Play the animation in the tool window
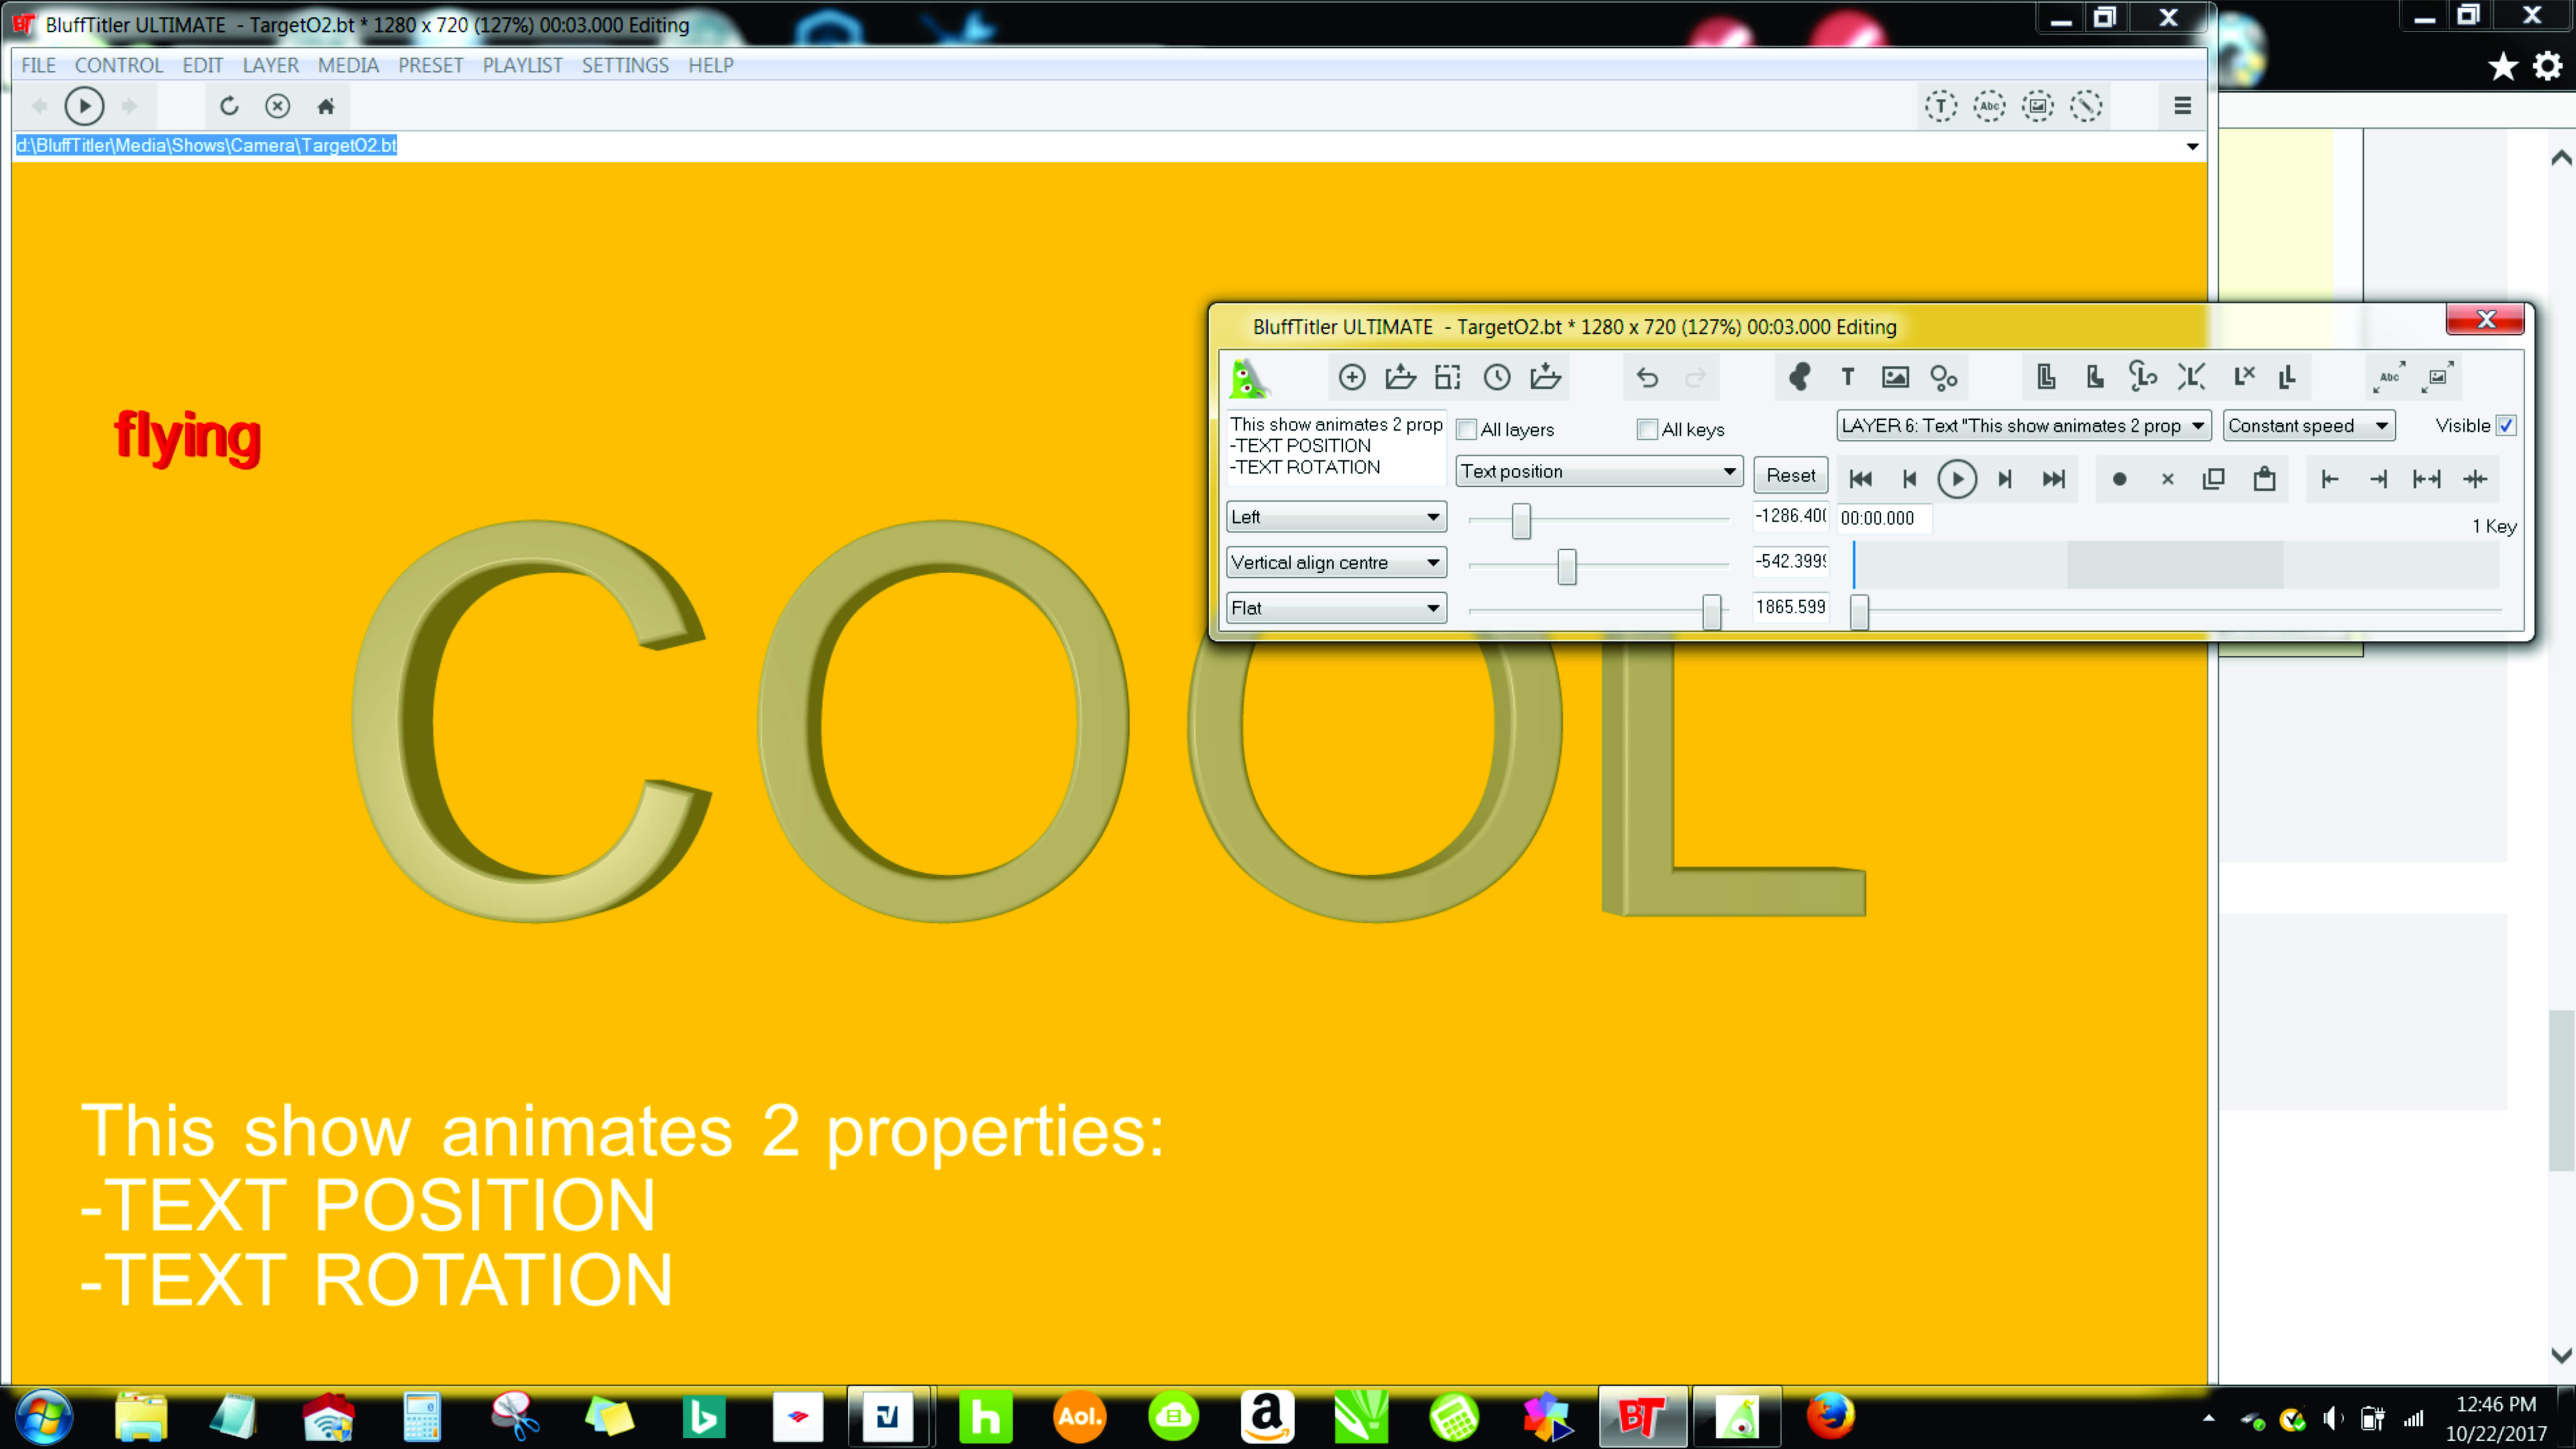Screen dimensions: 2576x1449 pyautogui.click(x=1957, y=479)
